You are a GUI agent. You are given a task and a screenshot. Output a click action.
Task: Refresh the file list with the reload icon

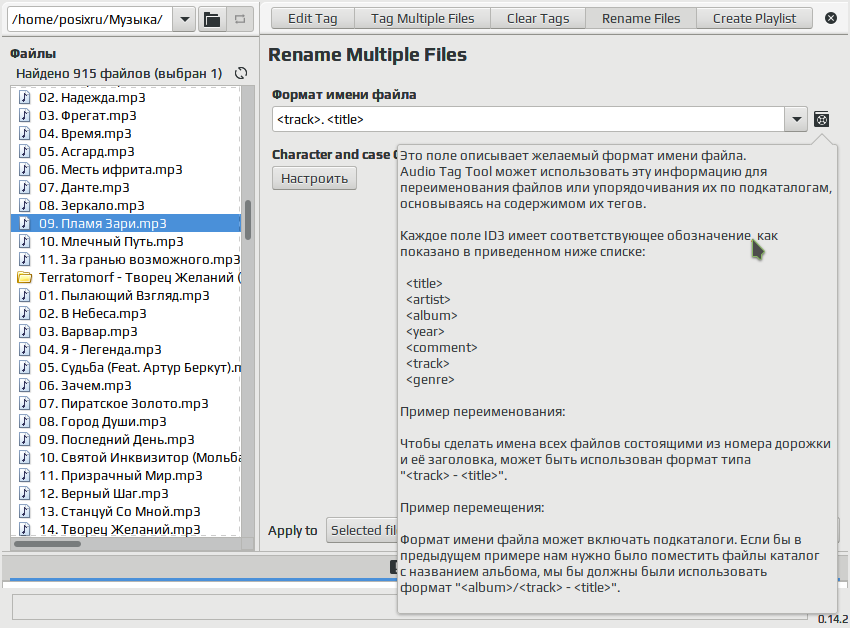coord(241,73)
